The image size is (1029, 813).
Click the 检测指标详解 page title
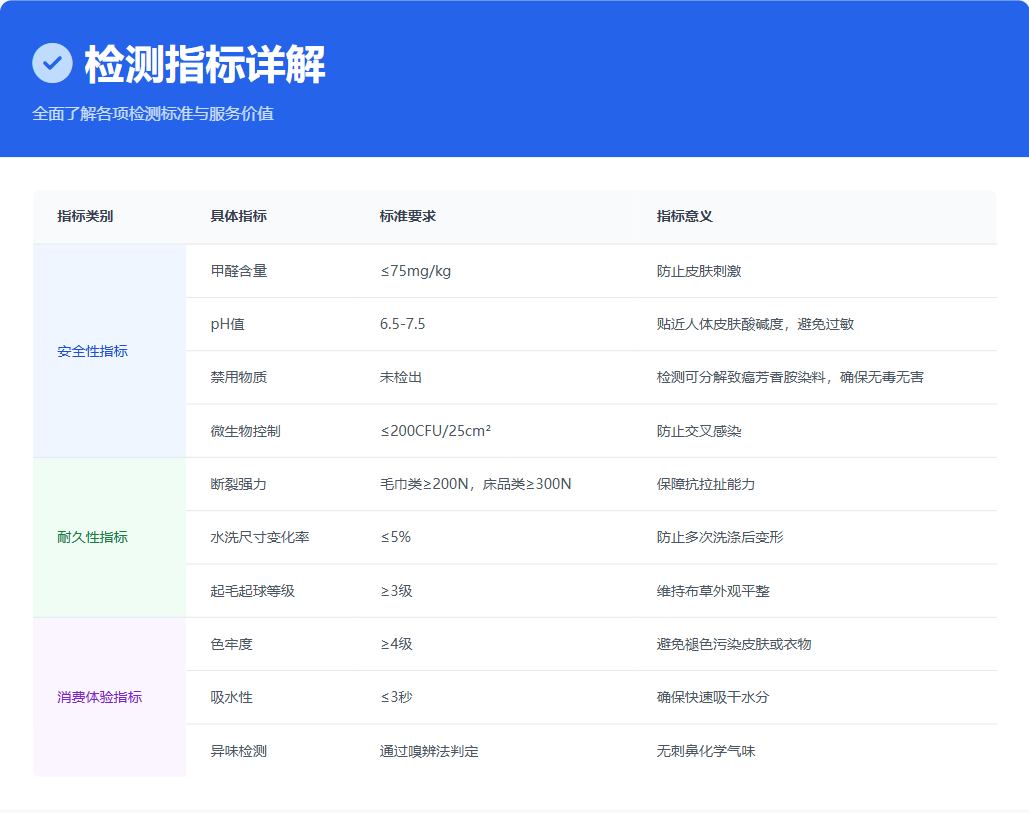(205, 65)
